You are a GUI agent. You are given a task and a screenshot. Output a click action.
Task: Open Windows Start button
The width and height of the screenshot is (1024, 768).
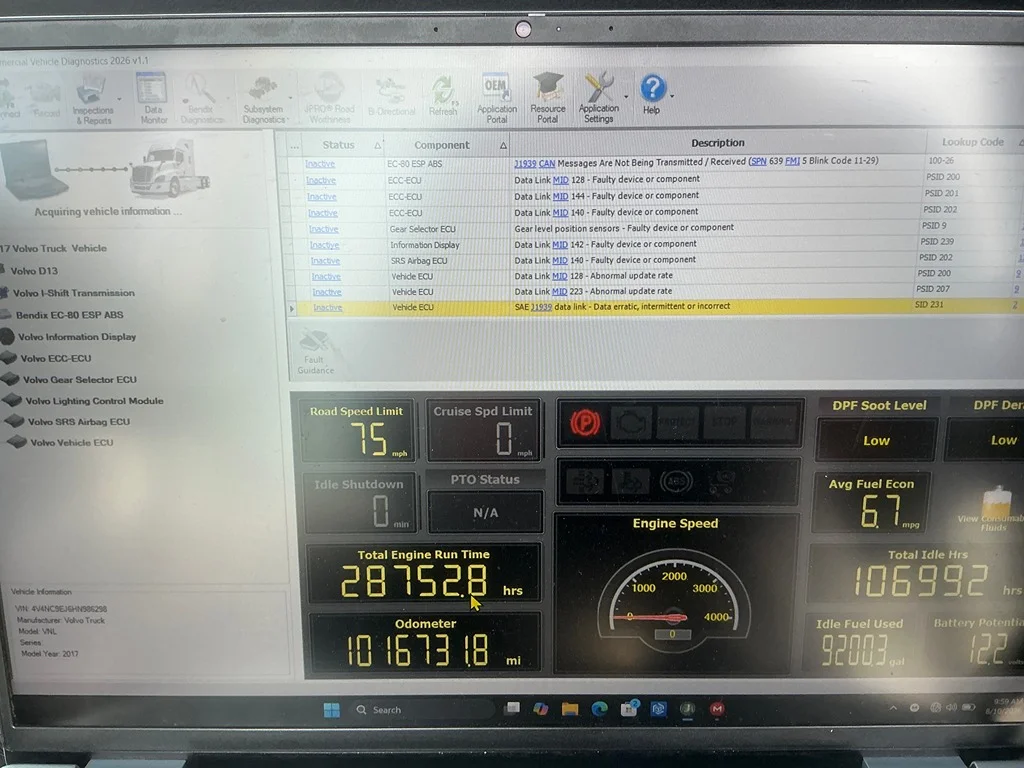point(332,710)
